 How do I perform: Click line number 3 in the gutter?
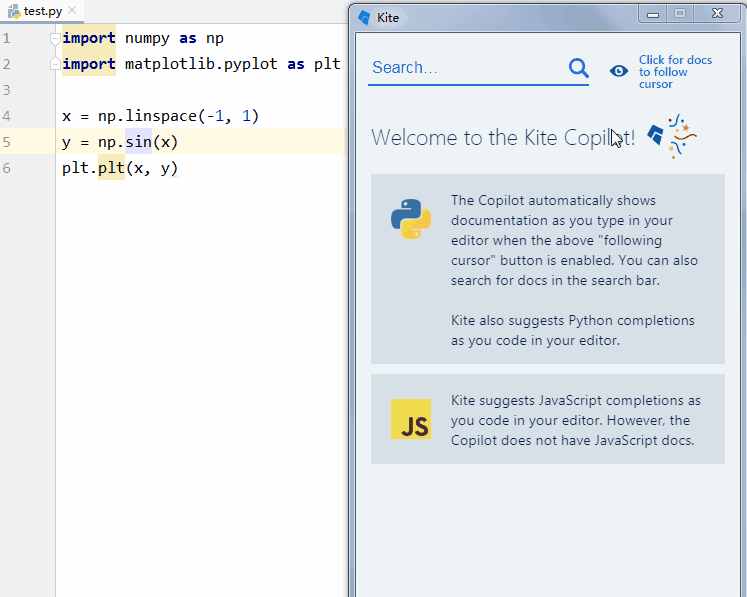[x=6, y=90]
